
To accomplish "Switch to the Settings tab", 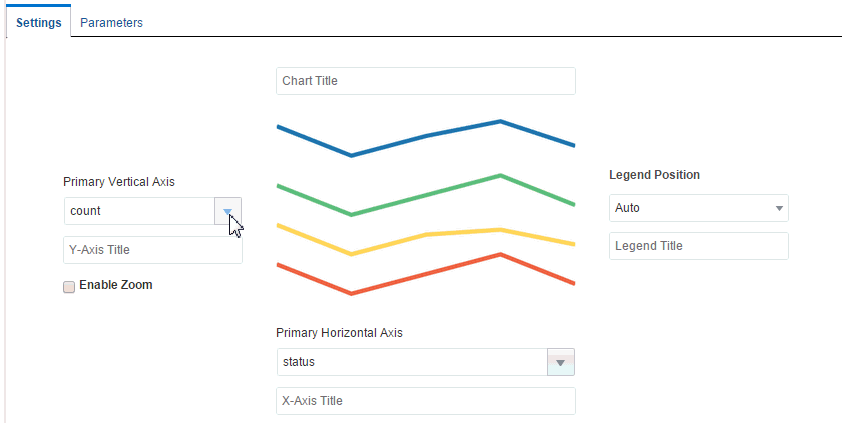I will (x=38, y=22).
